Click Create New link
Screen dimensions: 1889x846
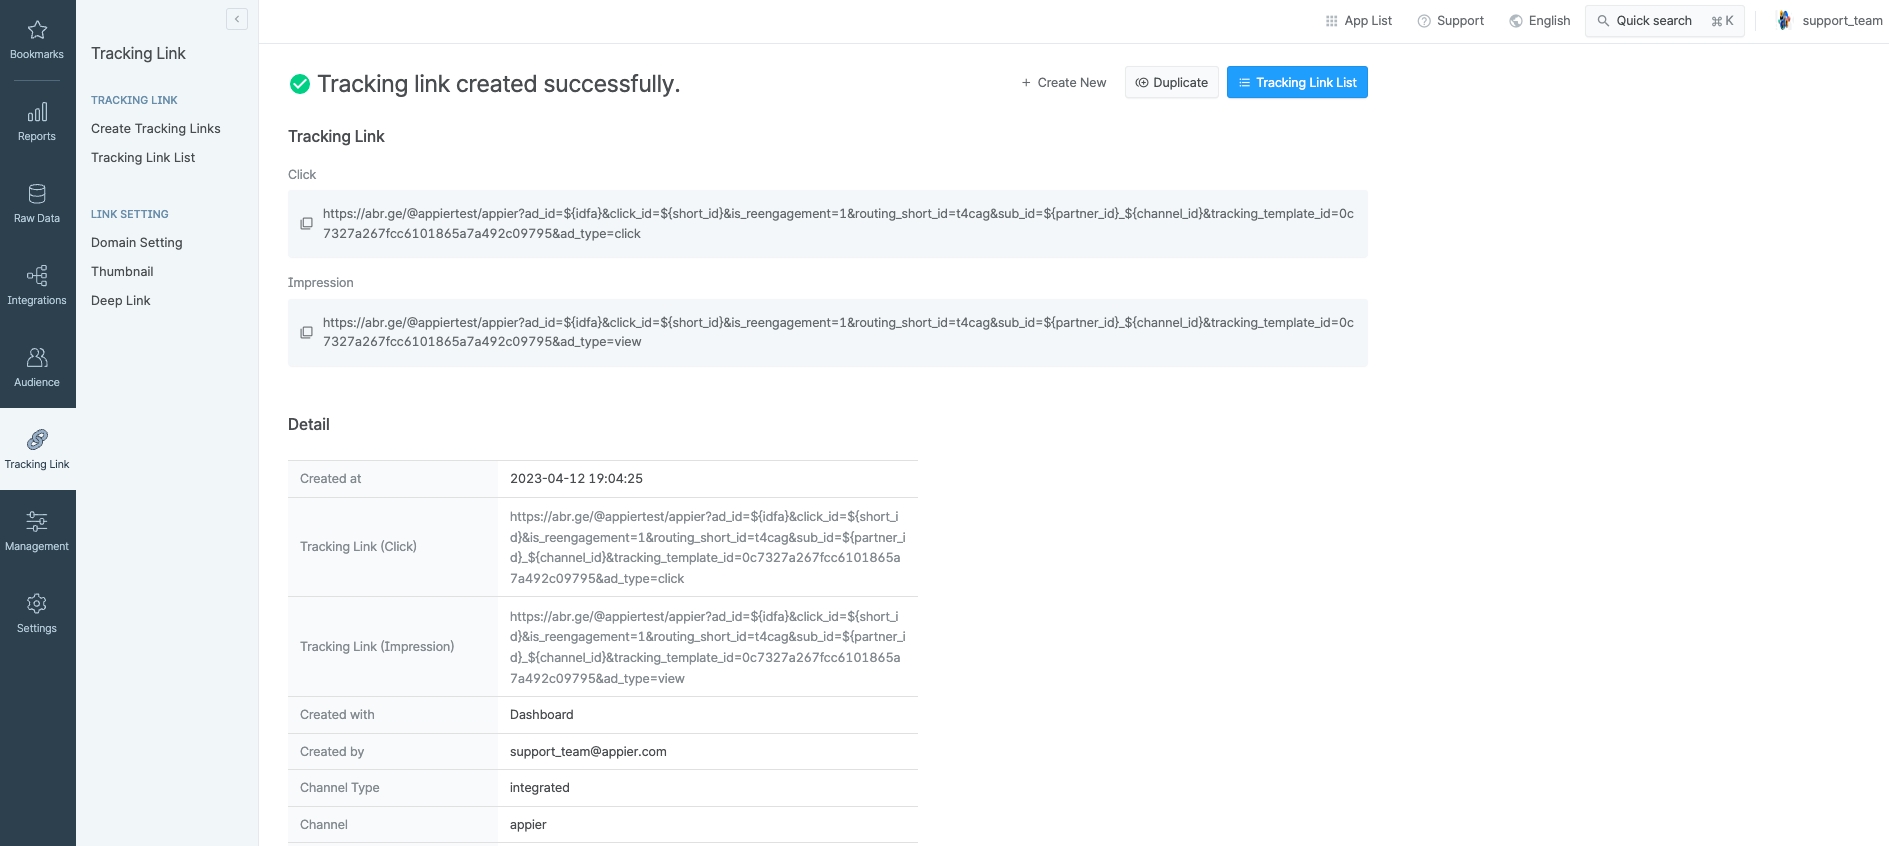coord(1063,83)
